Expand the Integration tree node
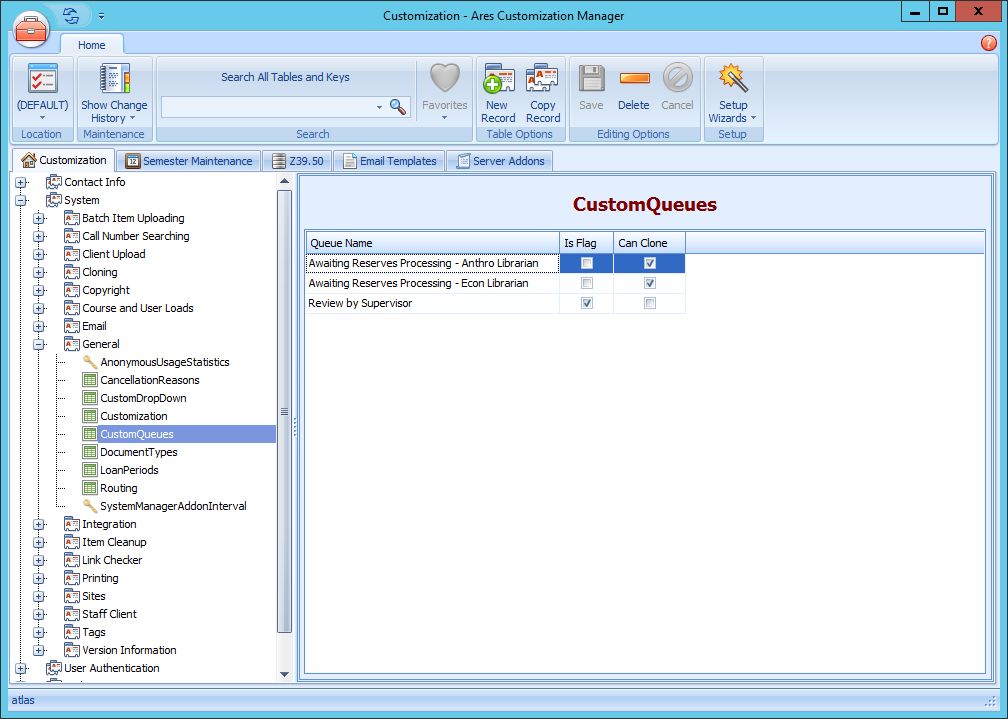1008x719 pixels. (x=39, y=524)
